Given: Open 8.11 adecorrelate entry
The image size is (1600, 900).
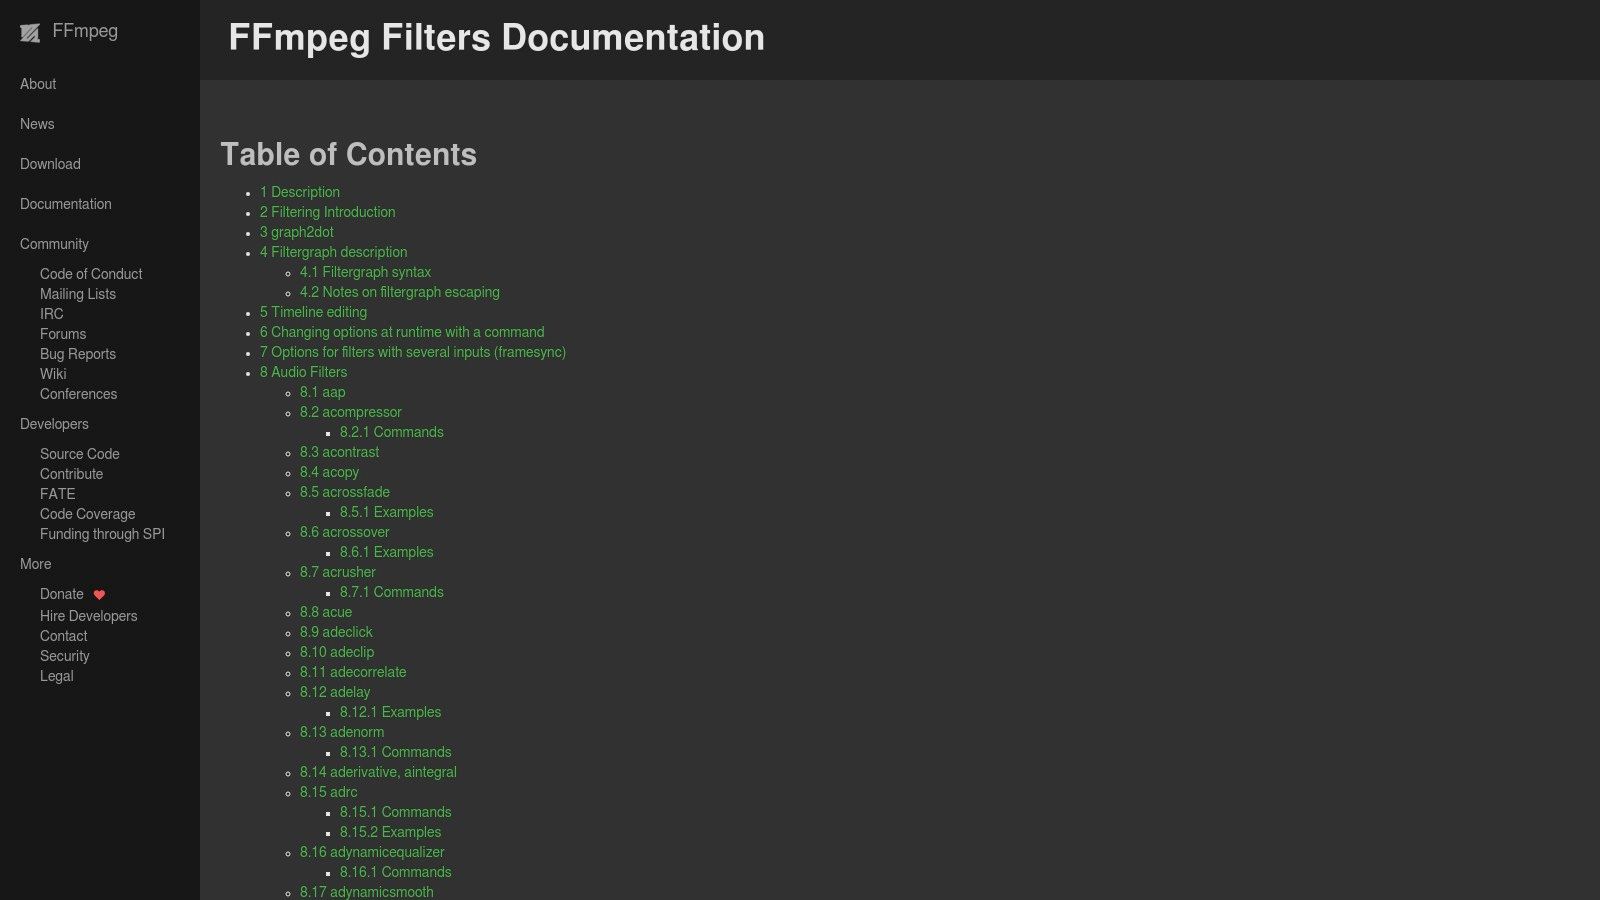Looking at the screenshot, I should [x=353, y=672].
